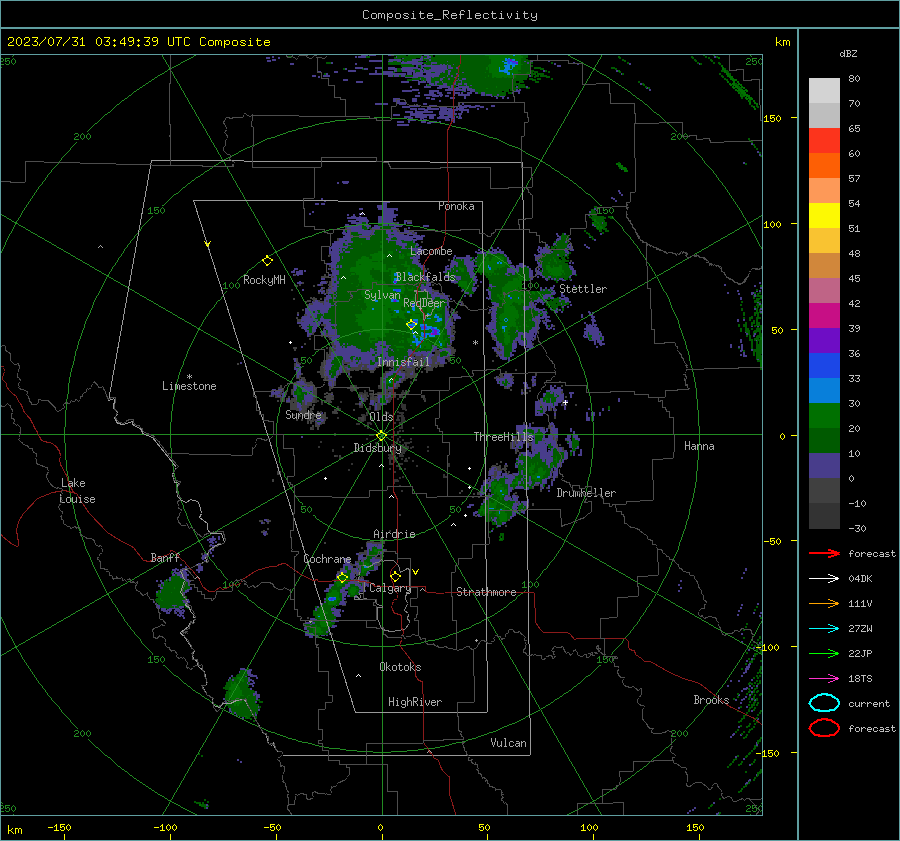Click the km label in bottom-left corner

pyautogui.click(x=14, y=830)
